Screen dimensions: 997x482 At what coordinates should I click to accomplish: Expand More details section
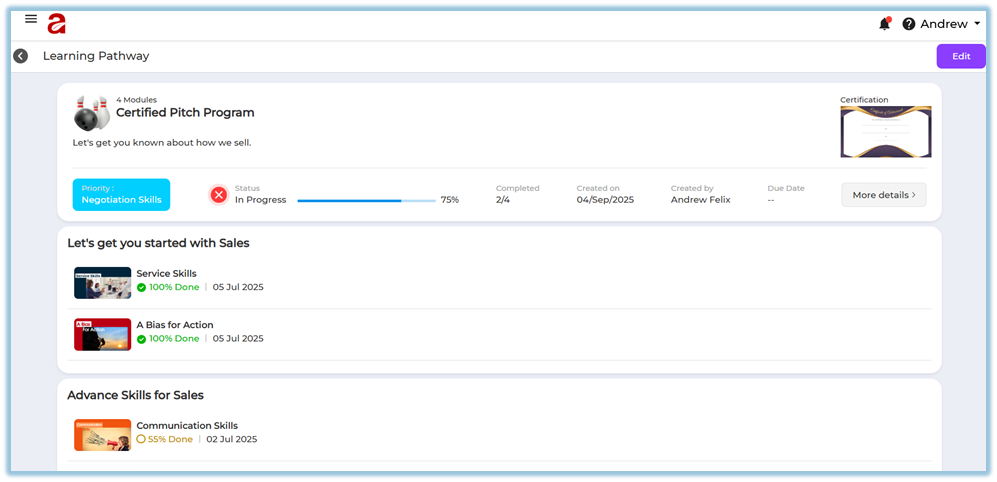point(883,195)
